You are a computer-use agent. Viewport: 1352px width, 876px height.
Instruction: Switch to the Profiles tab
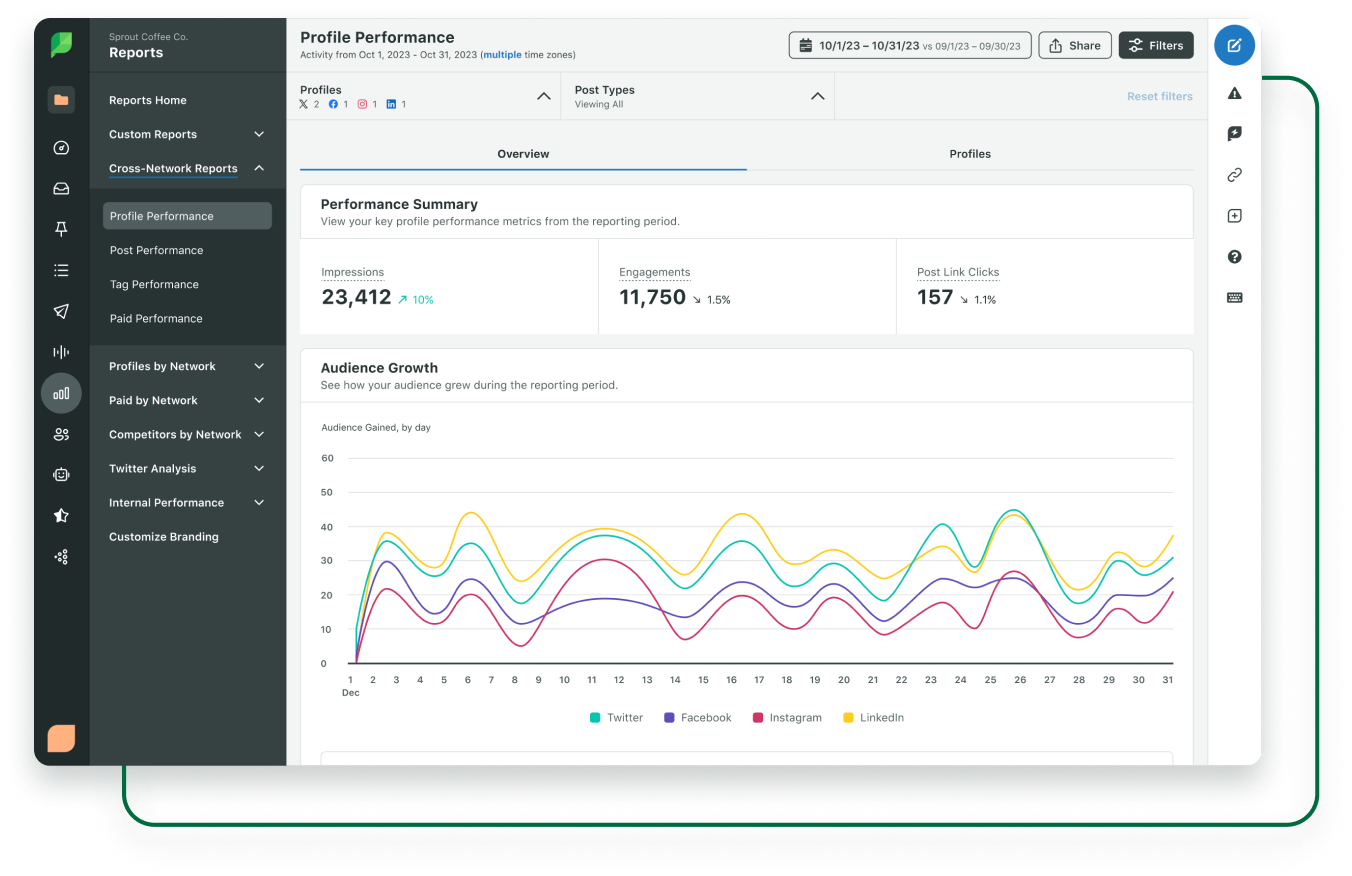click(970, 154)
